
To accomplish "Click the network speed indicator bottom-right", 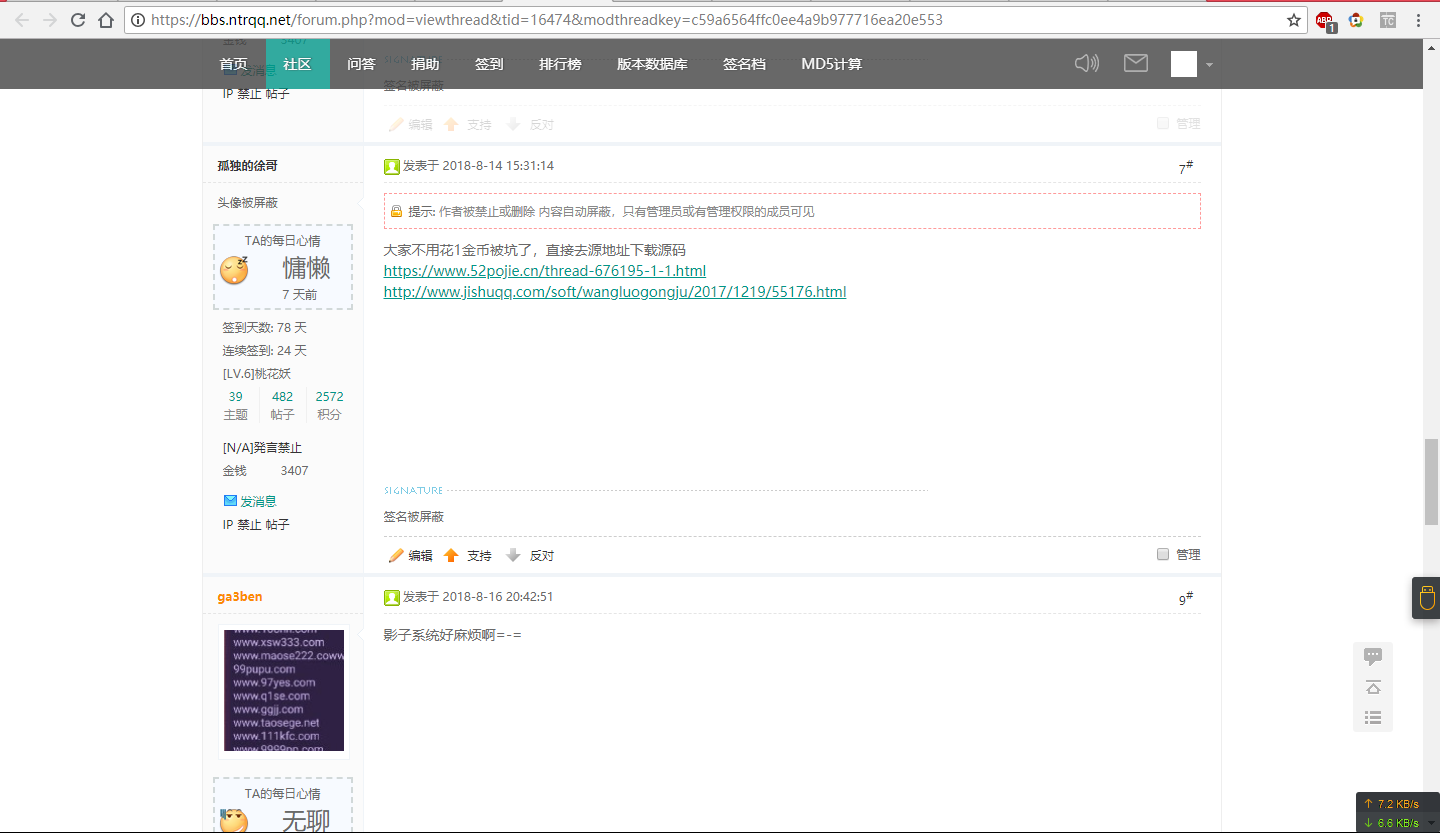I will [1397, 813].
